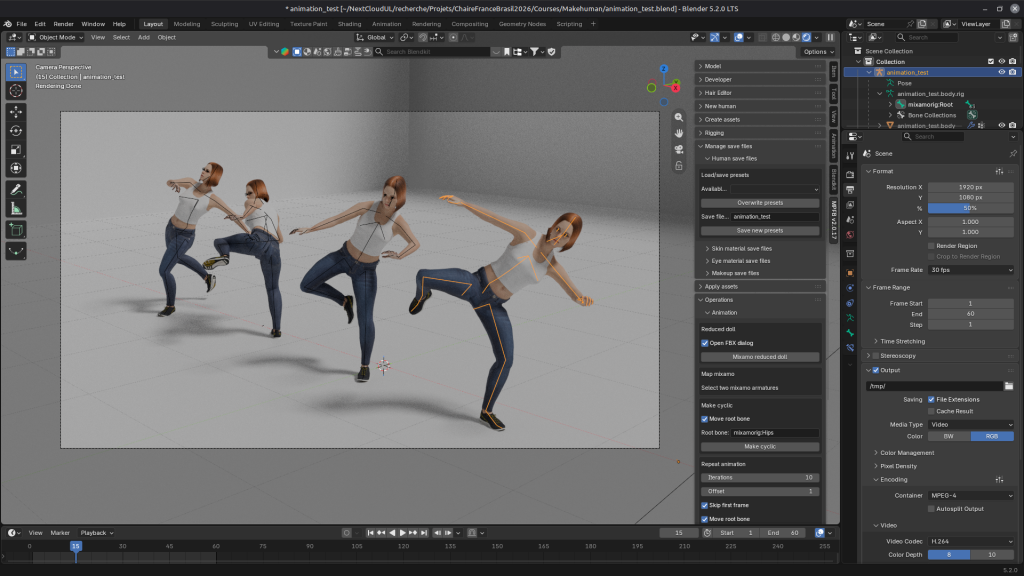Click the Blender logo icon
This screenshot has height=576, width=1024.
pos(8,24)
